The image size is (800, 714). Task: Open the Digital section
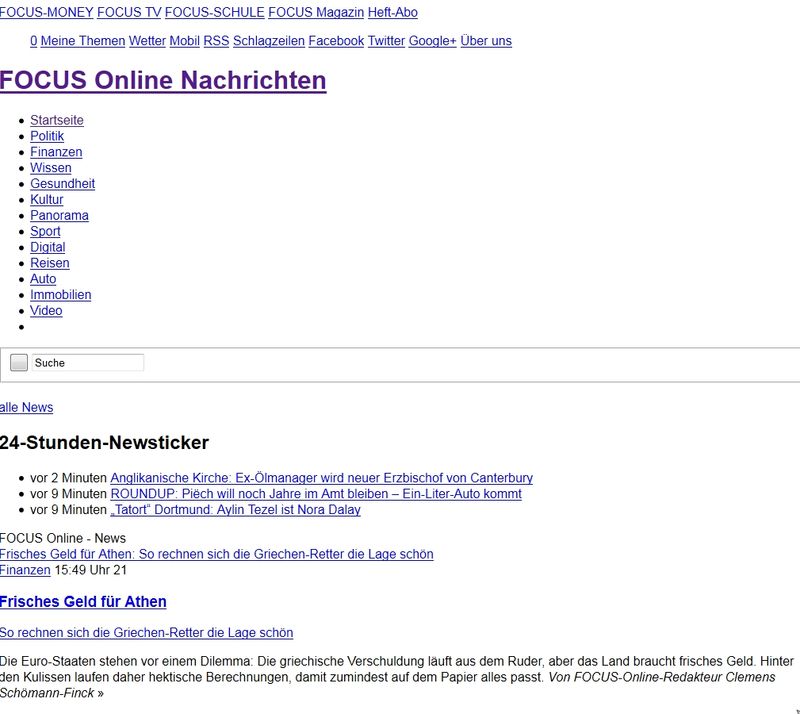(47, 247)
